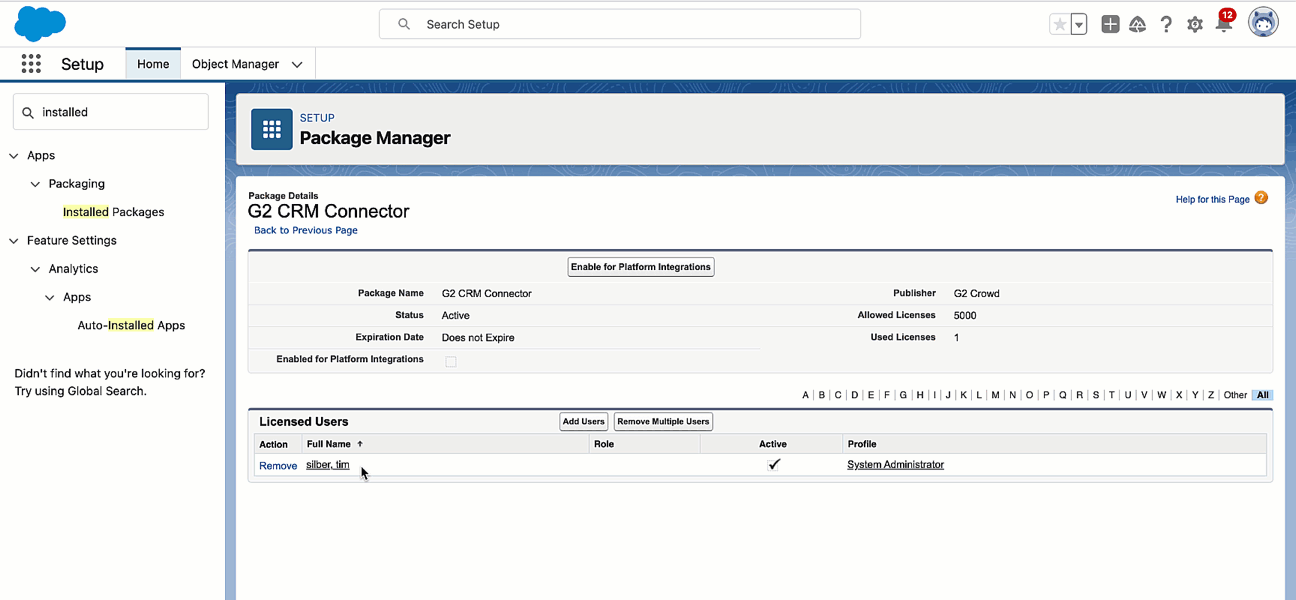Image resolution: width=1296 pixels, height=600 pixels.
Task: Click the Profile column header
Action: (862, 444)
